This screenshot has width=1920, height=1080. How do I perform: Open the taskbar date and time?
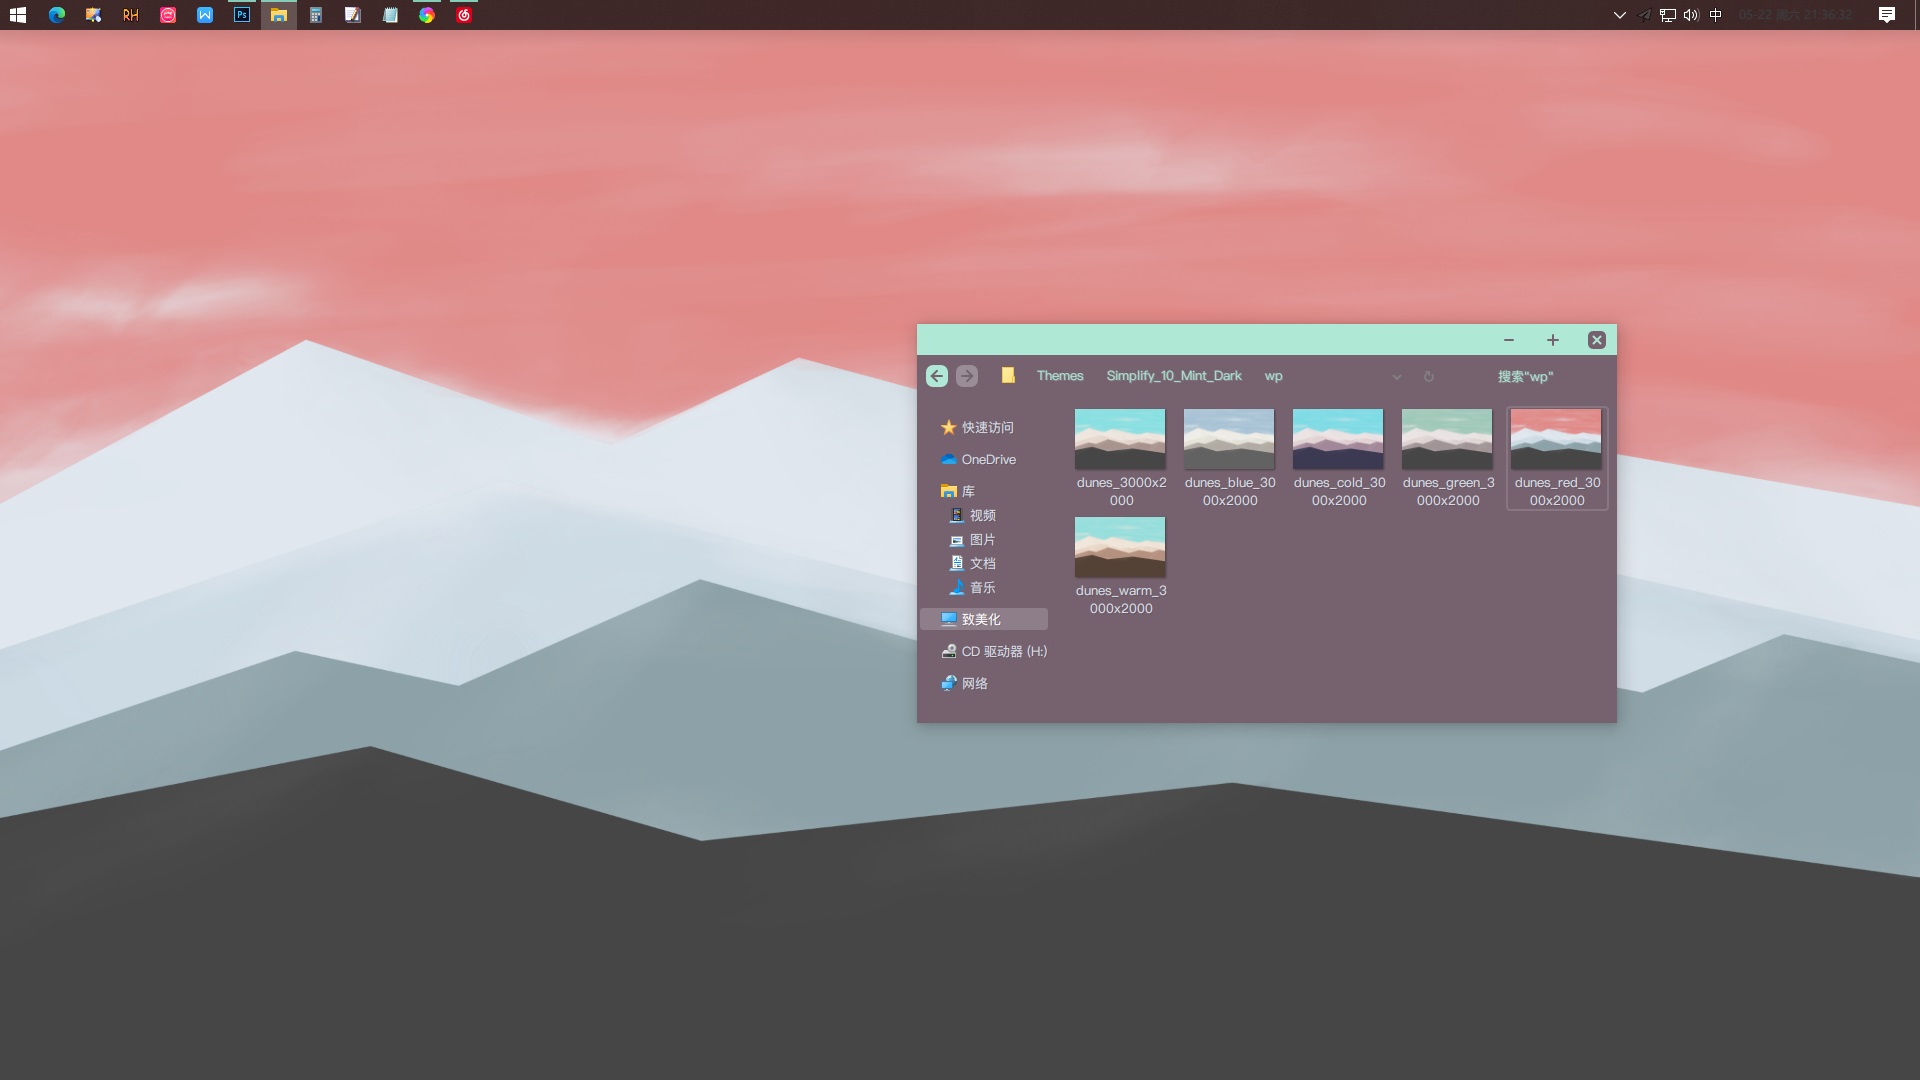1795,15
